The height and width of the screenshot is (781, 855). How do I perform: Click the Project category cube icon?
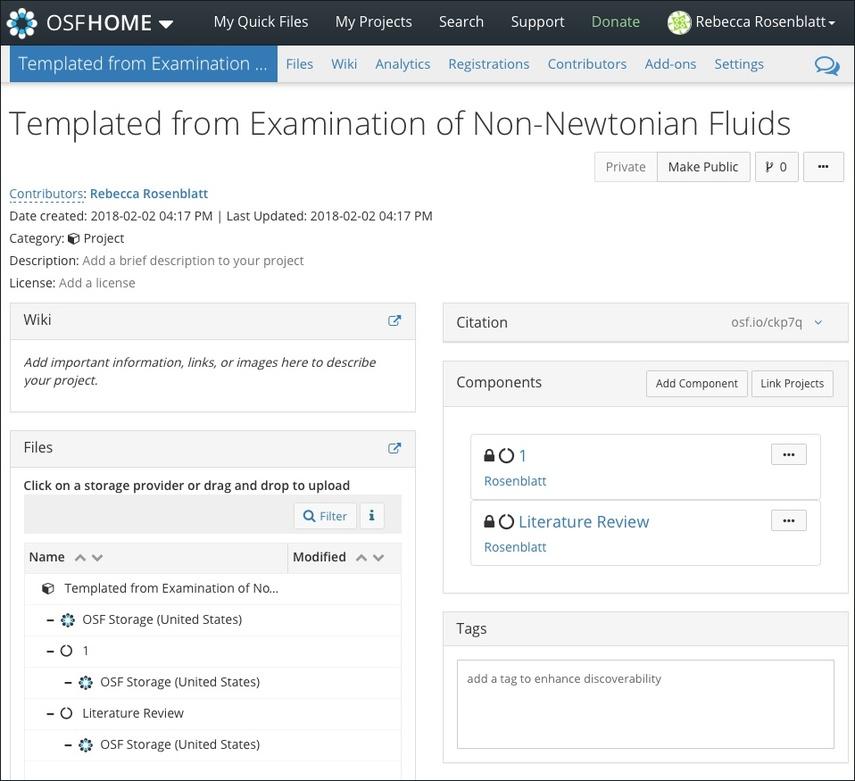(x=74, y=239)
